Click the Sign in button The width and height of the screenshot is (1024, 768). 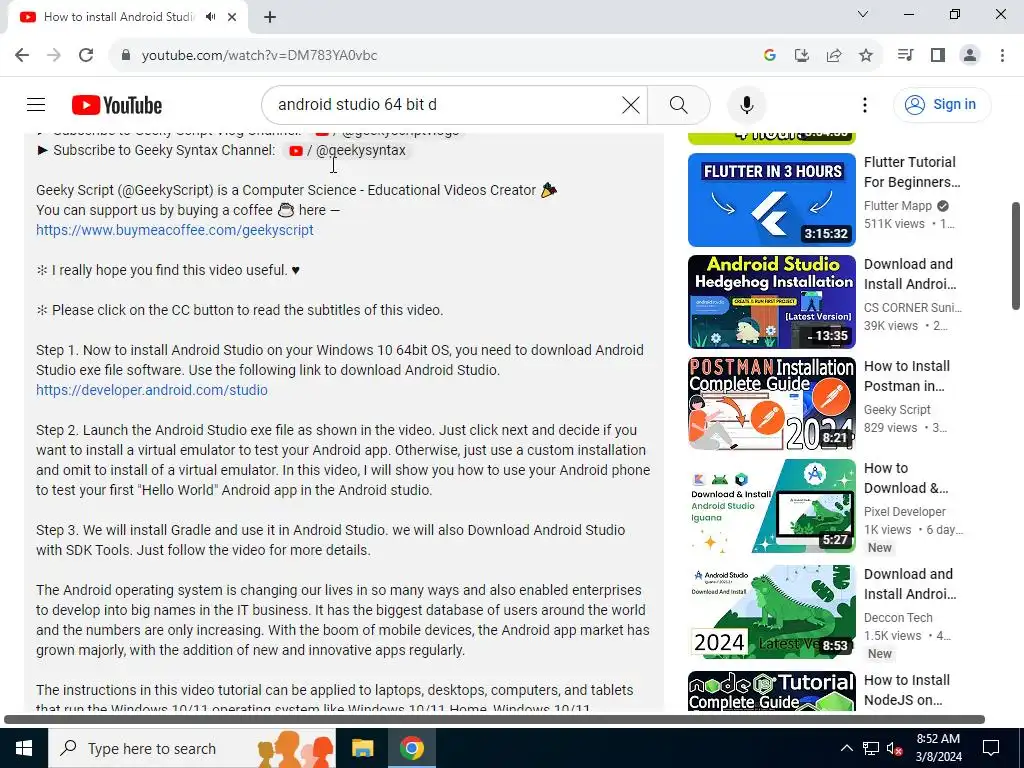942,104
